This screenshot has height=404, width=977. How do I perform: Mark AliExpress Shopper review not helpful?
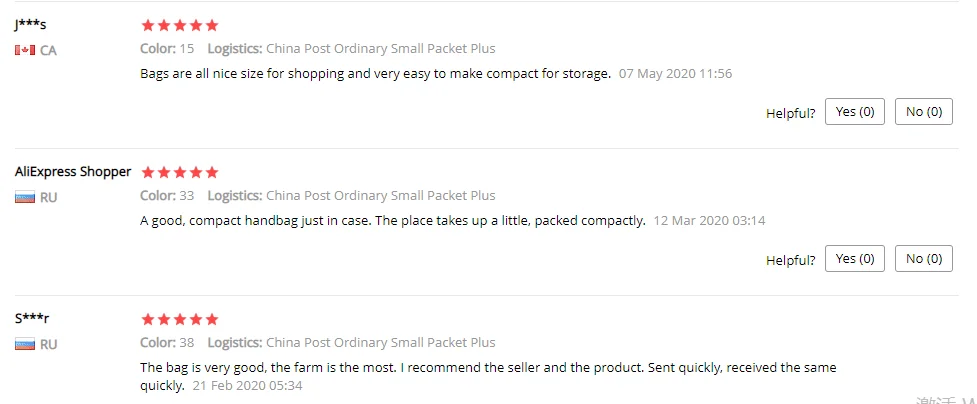[923, 259]
